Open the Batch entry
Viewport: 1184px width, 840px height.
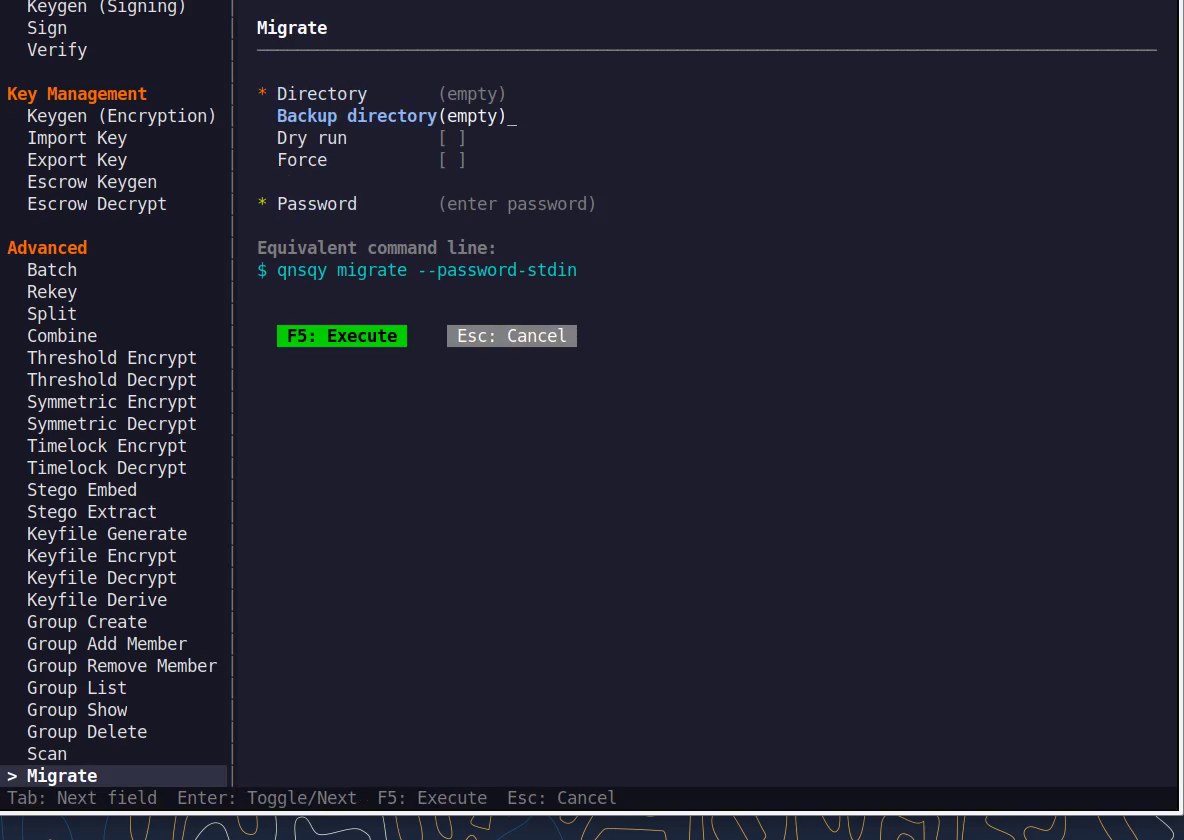52,270
